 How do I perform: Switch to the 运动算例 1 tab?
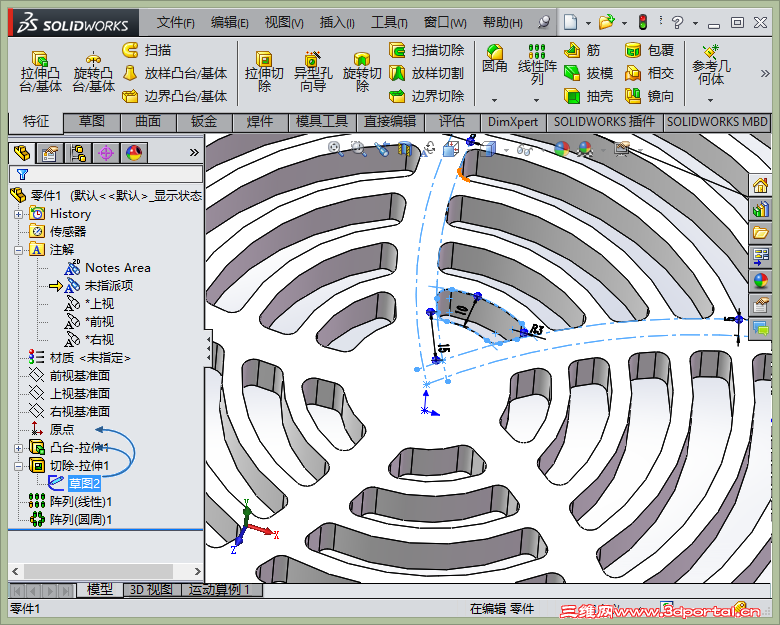pyautogui.click(x=219, y=590)
